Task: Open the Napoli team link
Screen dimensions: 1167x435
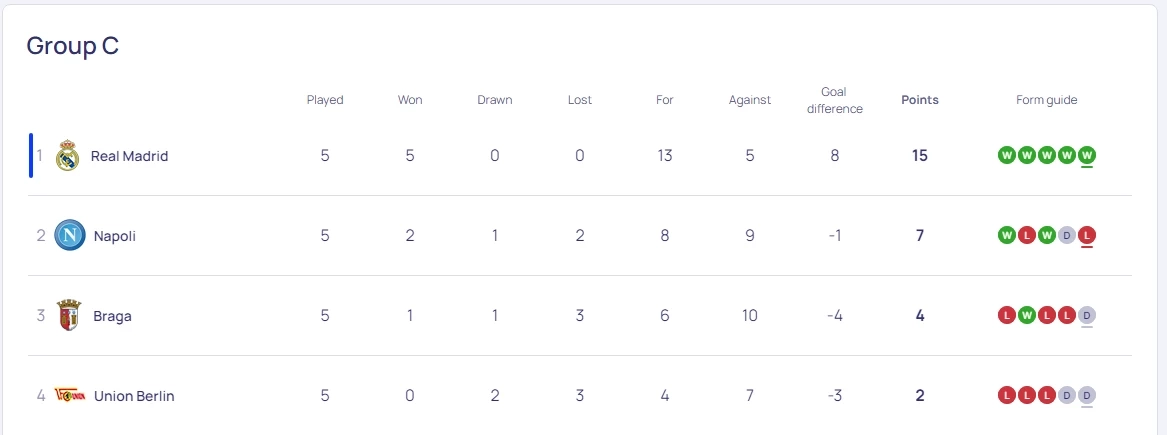Action: pos(115,236)
